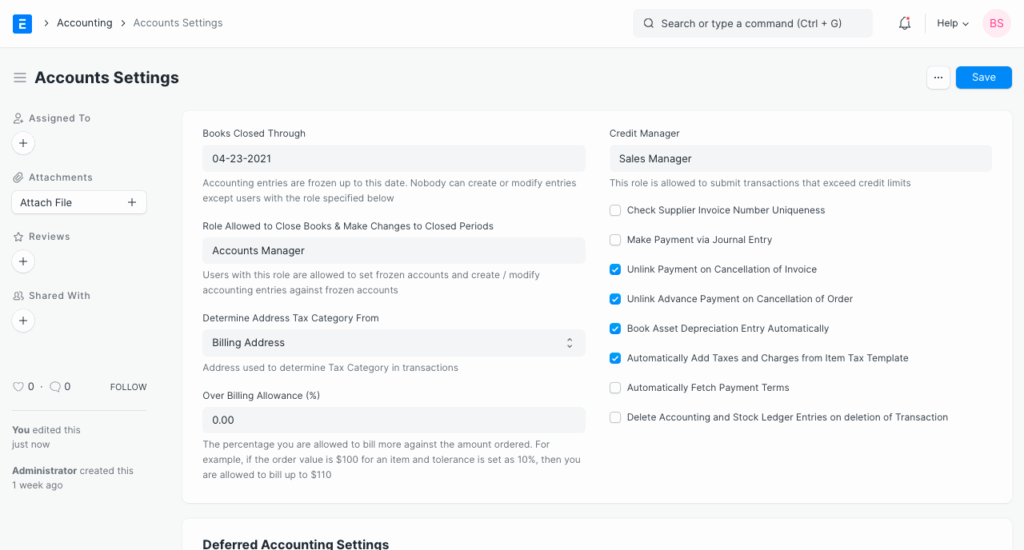Enable Check Supplier Invoice Number Uniqueness
Screen dimensions: 1024x550
pos(616,211)
